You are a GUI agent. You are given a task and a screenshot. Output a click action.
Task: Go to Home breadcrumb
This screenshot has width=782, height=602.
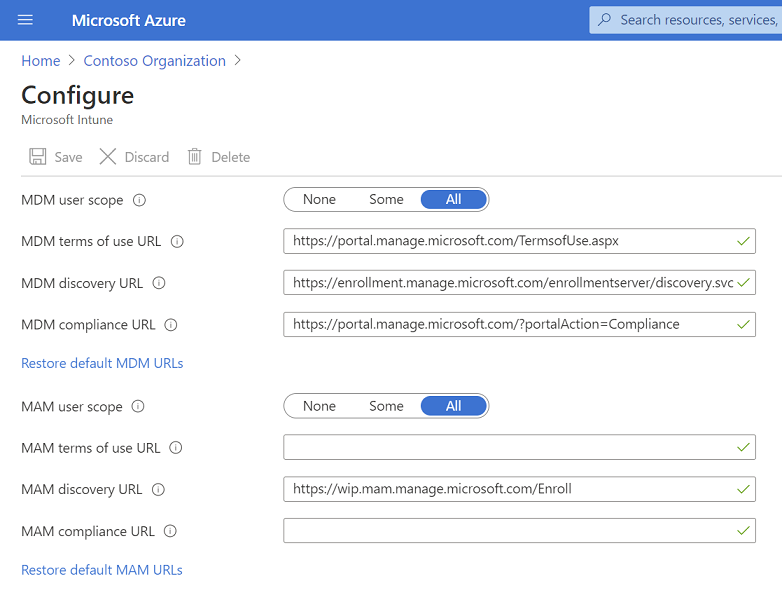coord(41,61)
